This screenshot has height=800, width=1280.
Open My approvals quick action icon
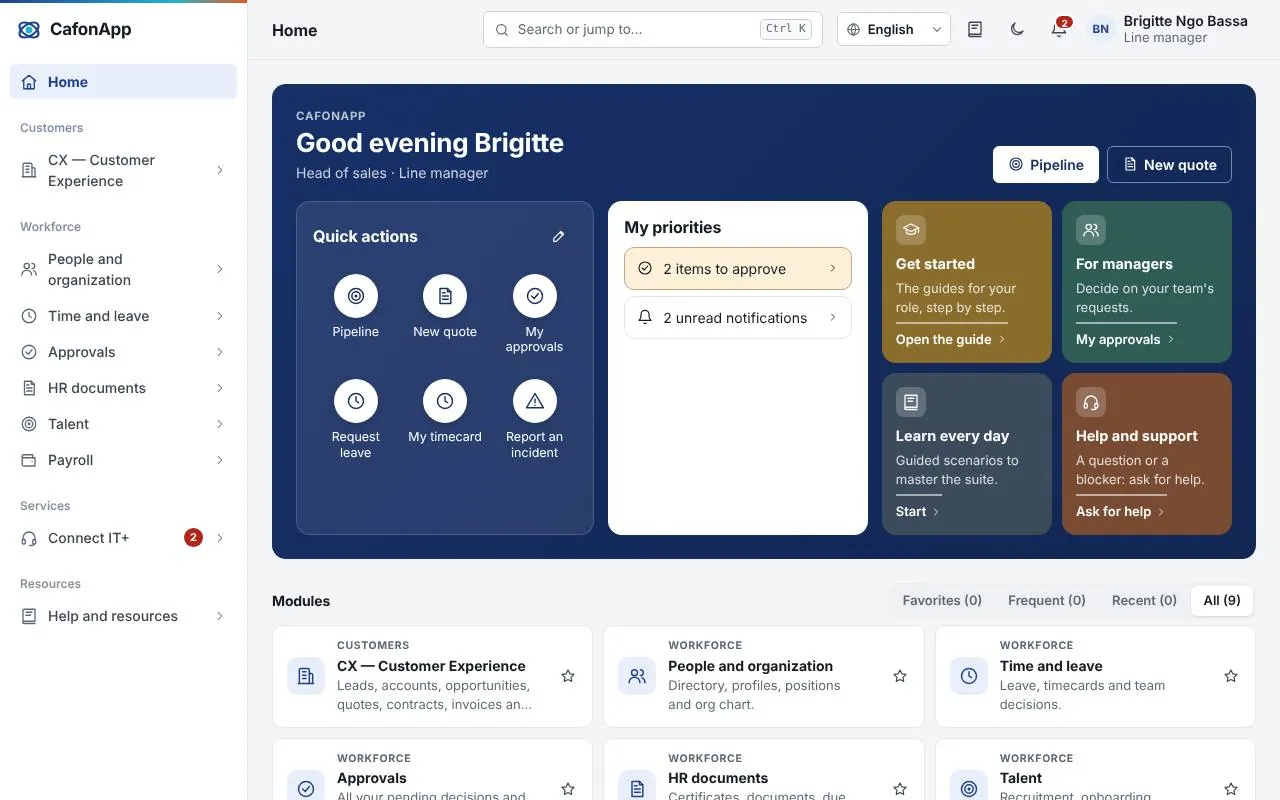(535, 296)
